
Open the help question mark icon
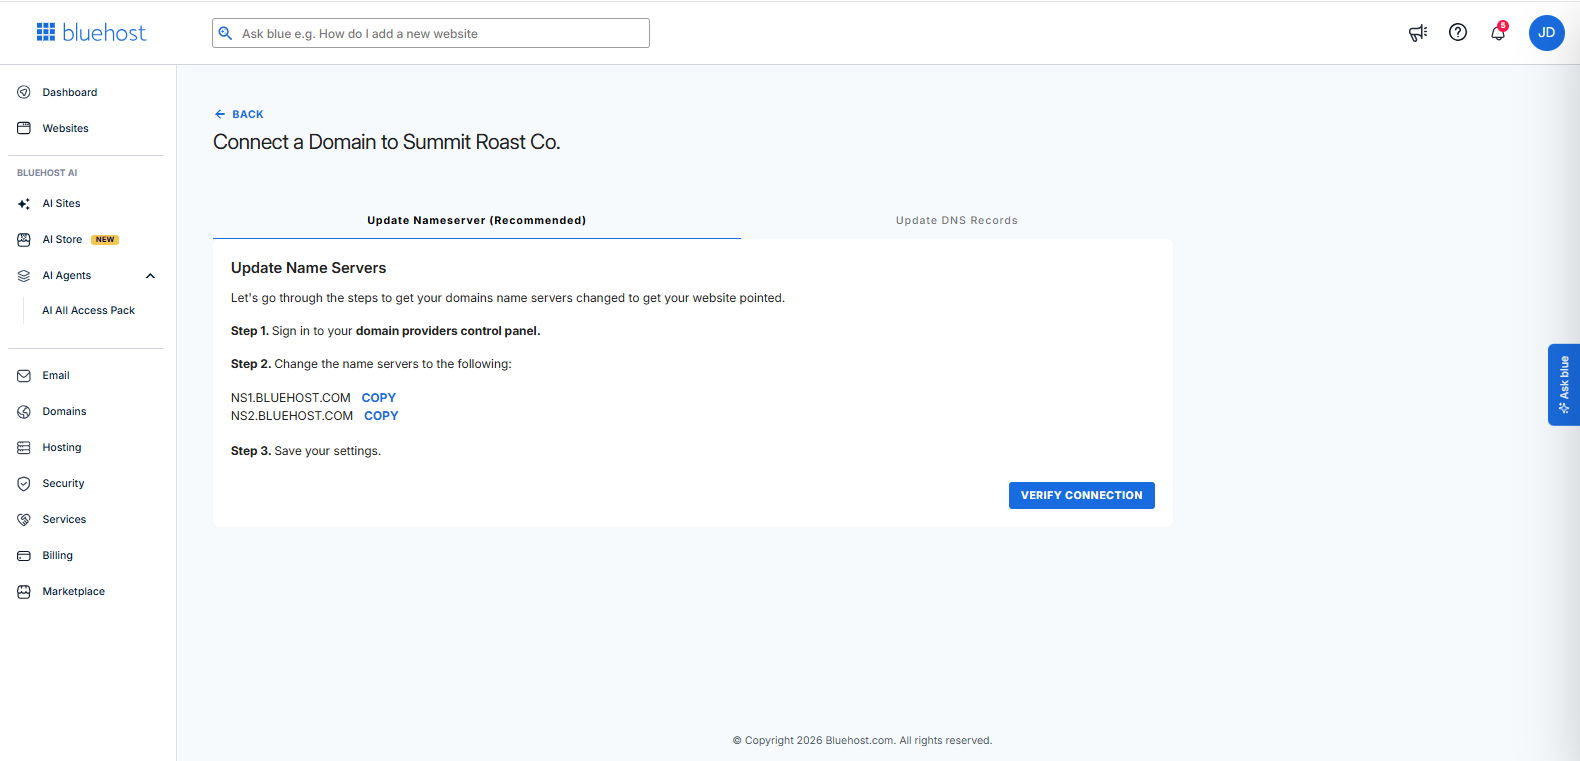point(1458,33)
